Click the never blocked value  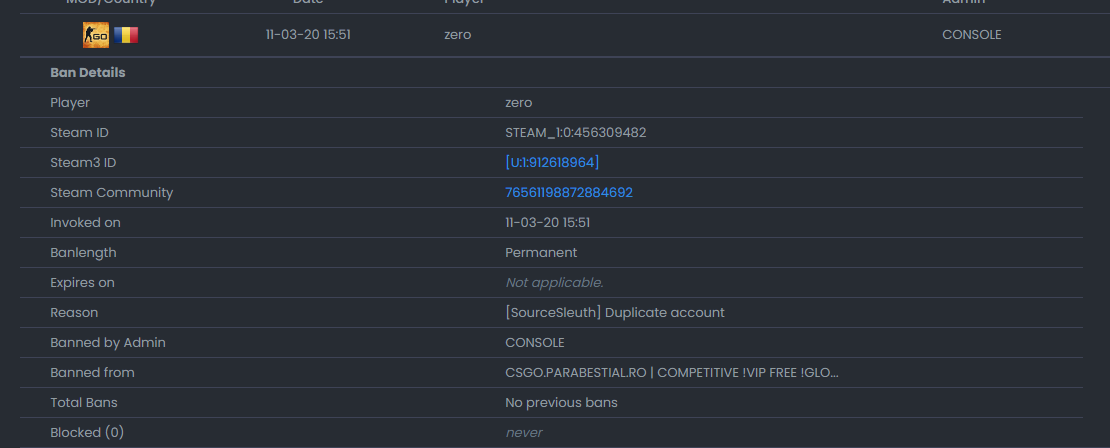tap(524, 432)
